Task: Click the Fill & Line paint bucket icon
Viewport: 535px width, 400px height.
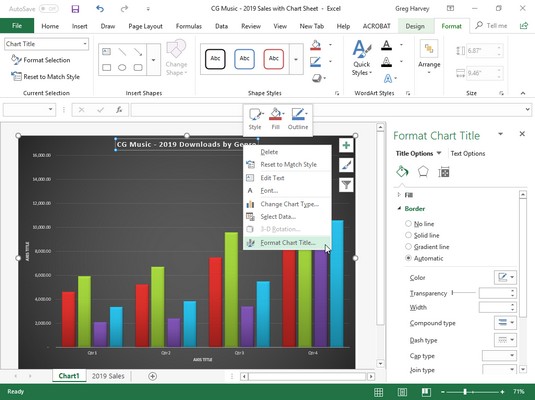Action: pos(402,171)
